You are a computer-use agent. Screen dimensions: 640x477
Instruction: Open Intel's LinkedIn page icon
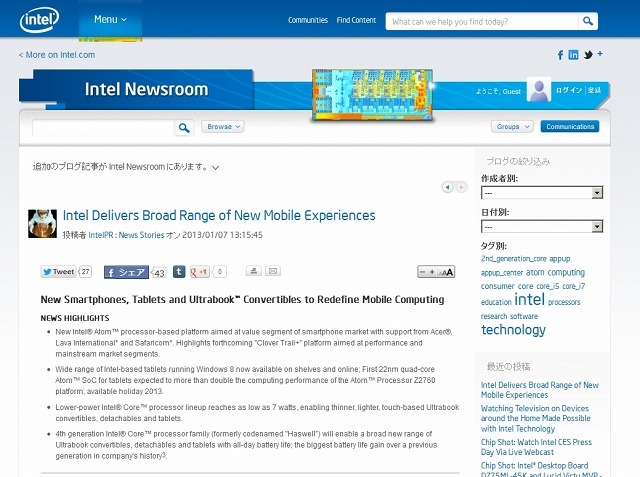click(573, 55)
